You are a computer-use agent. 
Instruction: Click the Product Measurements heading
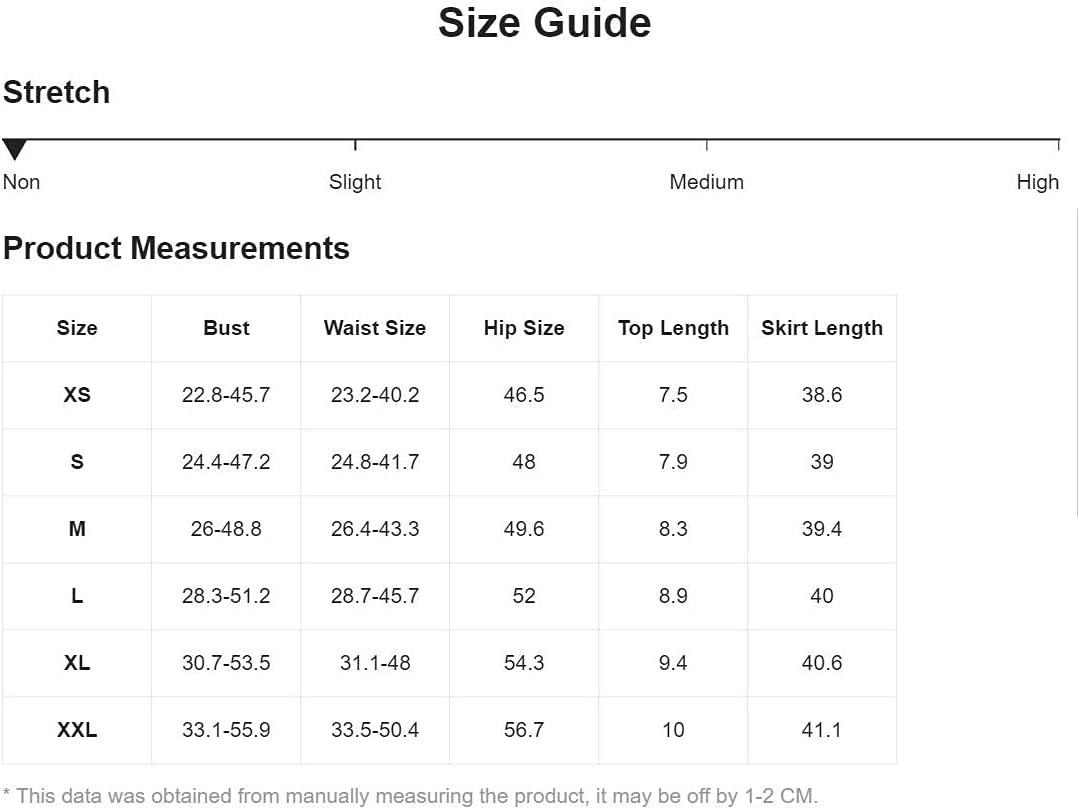click(x=176, y=248)
